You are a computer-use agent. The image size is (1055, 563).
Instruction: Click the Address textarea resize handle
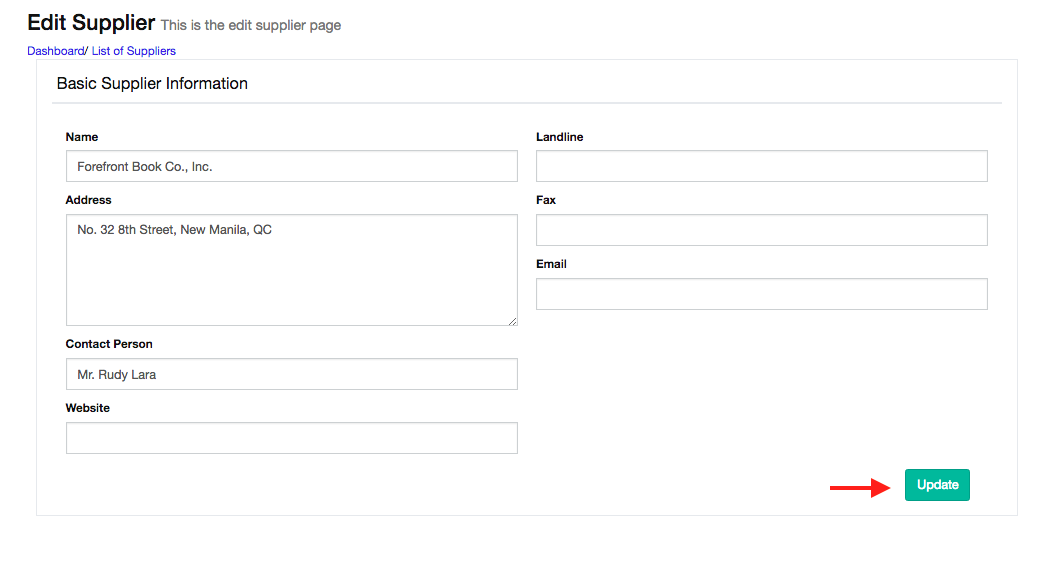point(512,320)
